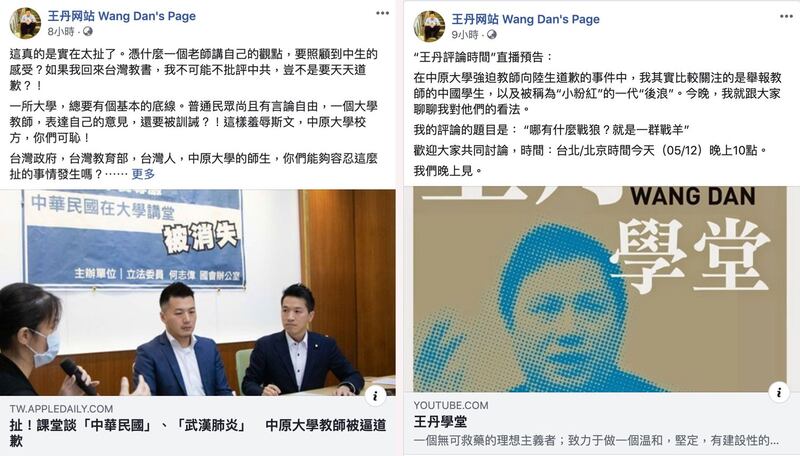The image size is (800, 456).
Task: Open the 王丹學堂 YouTube link title
Action: point(440,422)
